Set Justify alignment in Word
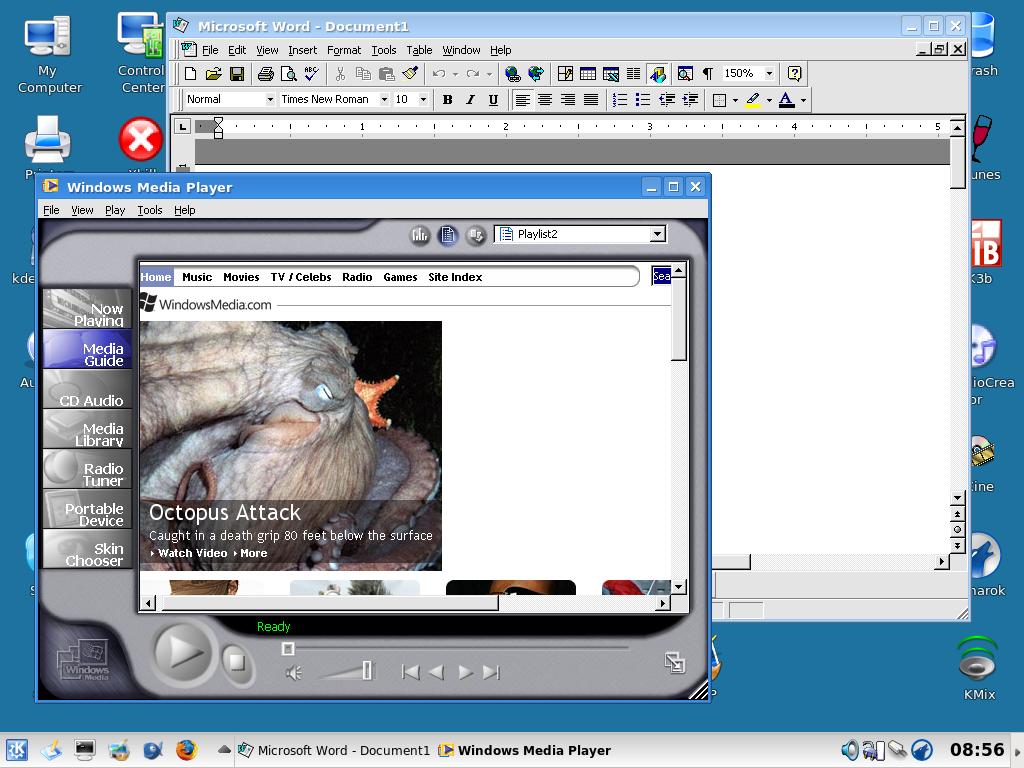Viewport: 1024px width, 768px height. pyautogui.click(x=591, y=99)
